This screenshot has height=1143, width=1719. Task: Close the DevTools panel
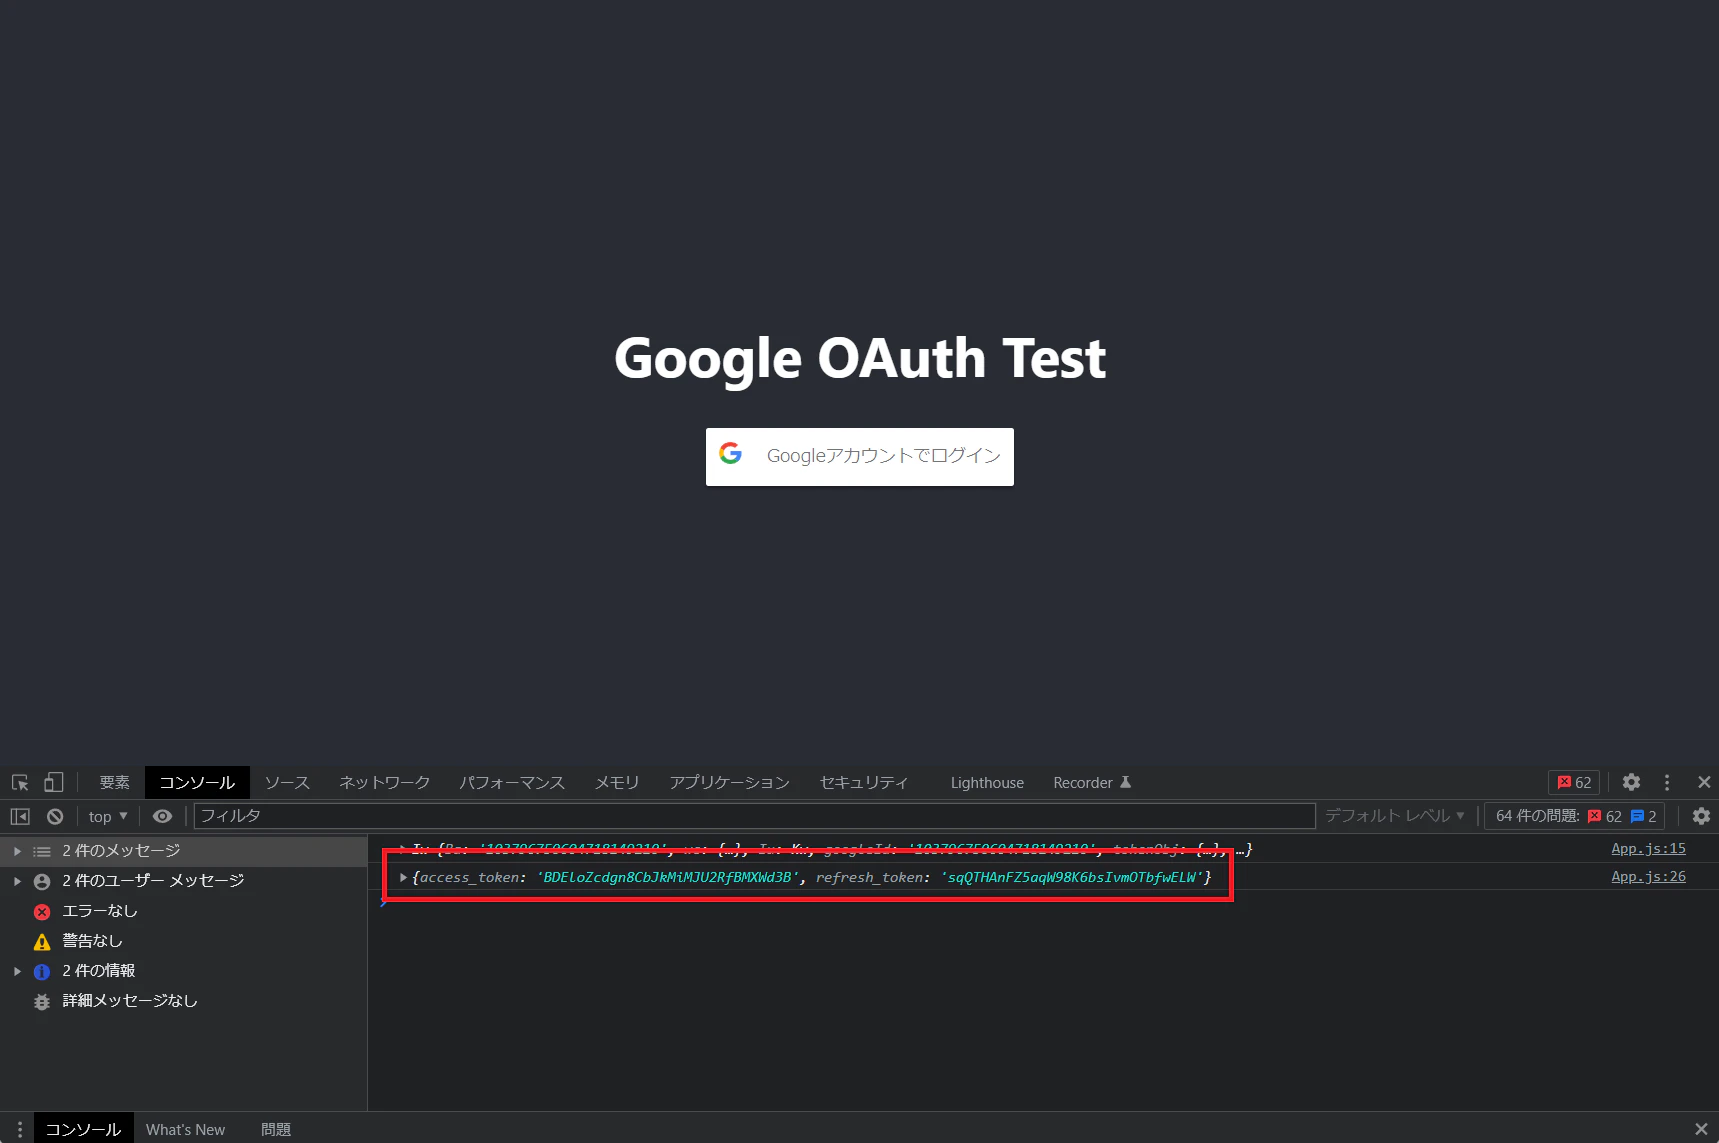coord(1704,782)
